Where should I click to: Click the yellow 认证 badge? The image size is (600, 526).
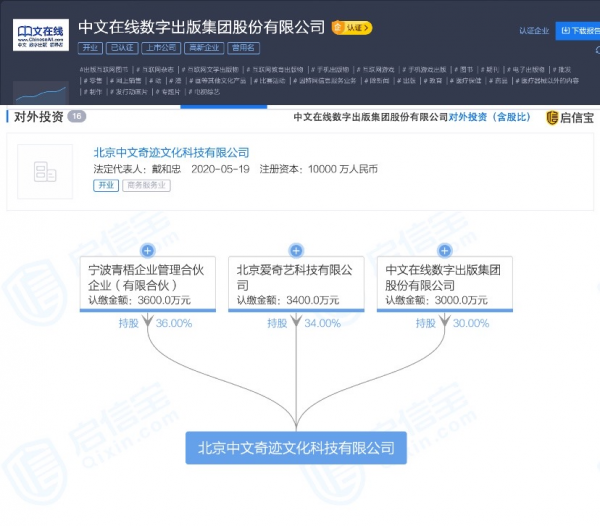(x=352, y=28)
